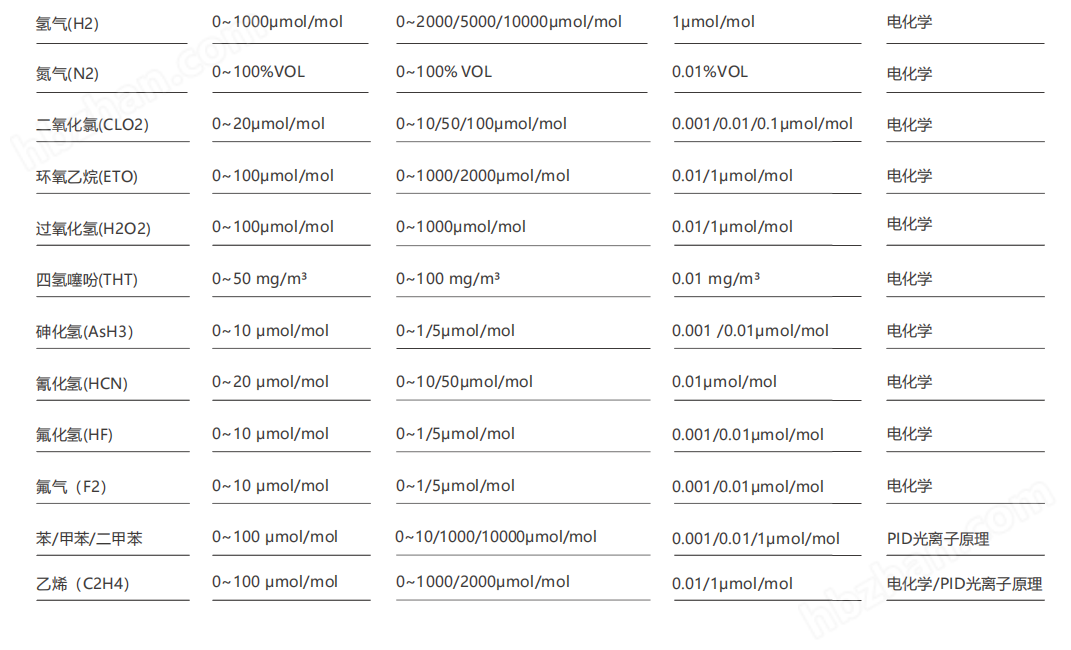This screenshot has width=1071, height=650.
Task: Select the 0.001/0.01/0.1μmol/mol resolution value
Action: tap(762, 124)
